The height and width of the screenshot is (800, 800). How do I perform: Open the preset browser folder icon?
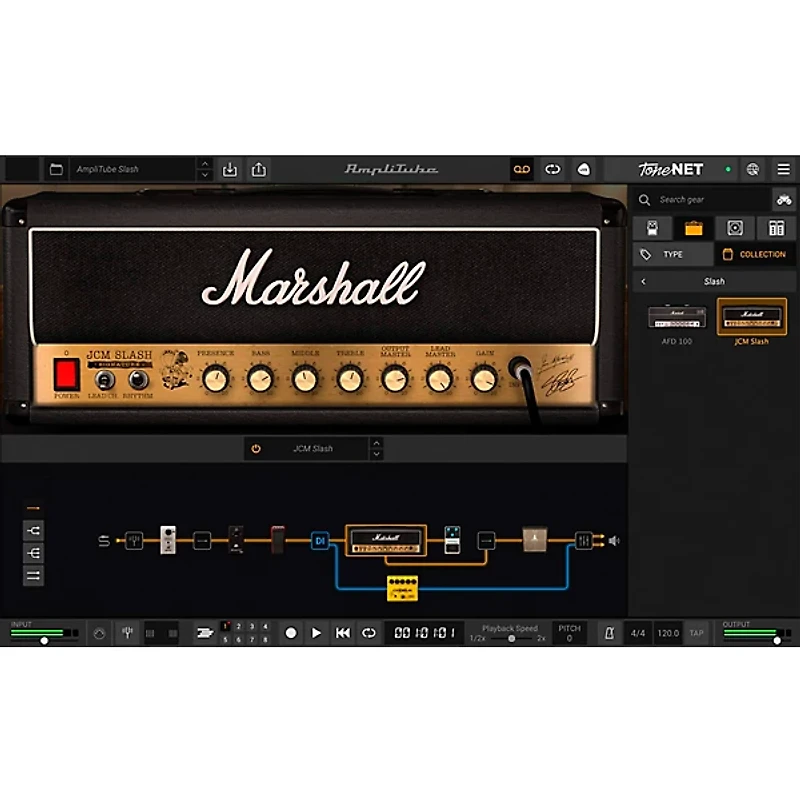(x=56, y=169)
